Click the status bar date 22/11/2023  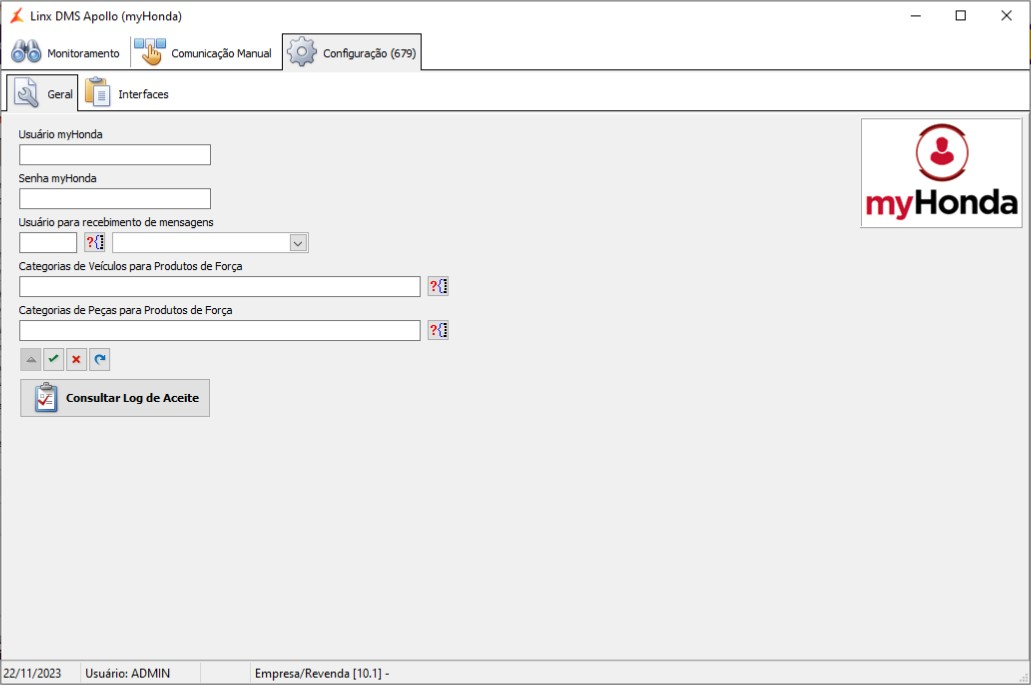click(x=32, y=673)
